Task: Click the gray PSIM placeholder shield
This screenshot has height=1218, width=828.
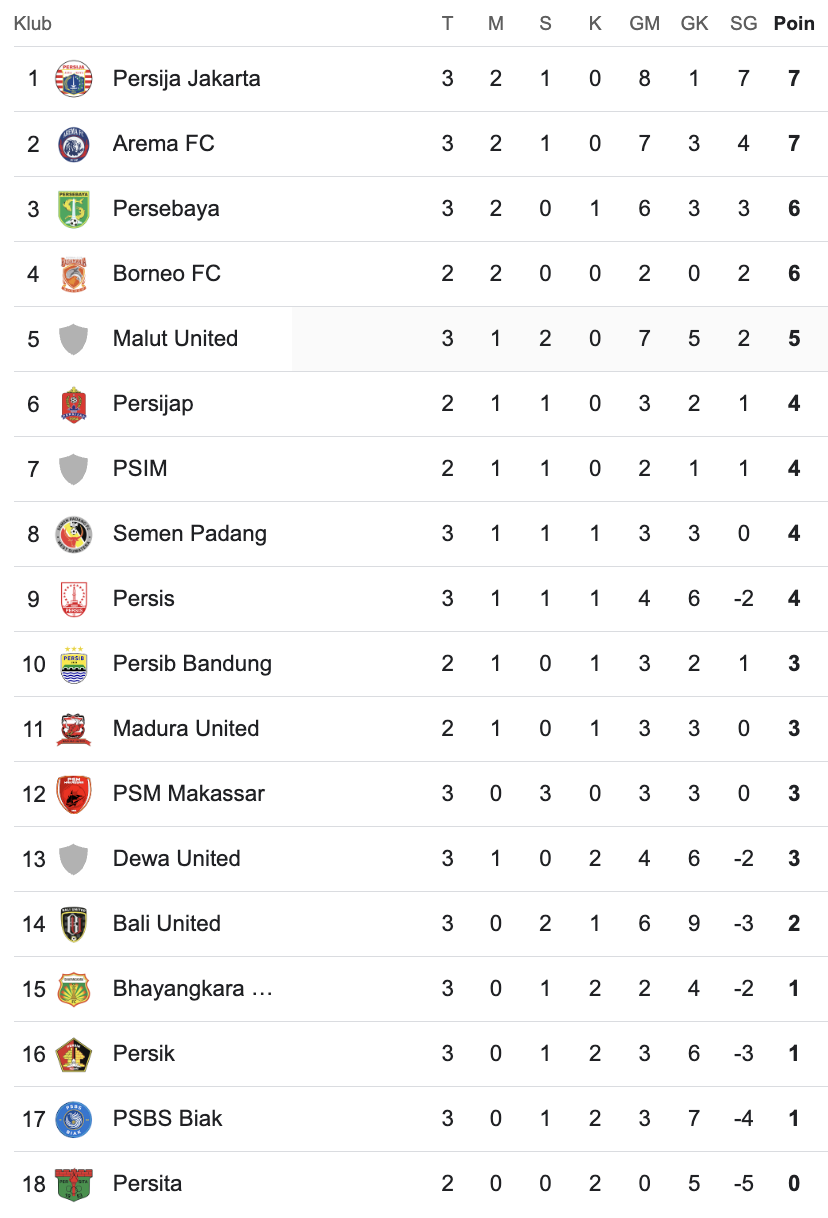Action: 74,469
